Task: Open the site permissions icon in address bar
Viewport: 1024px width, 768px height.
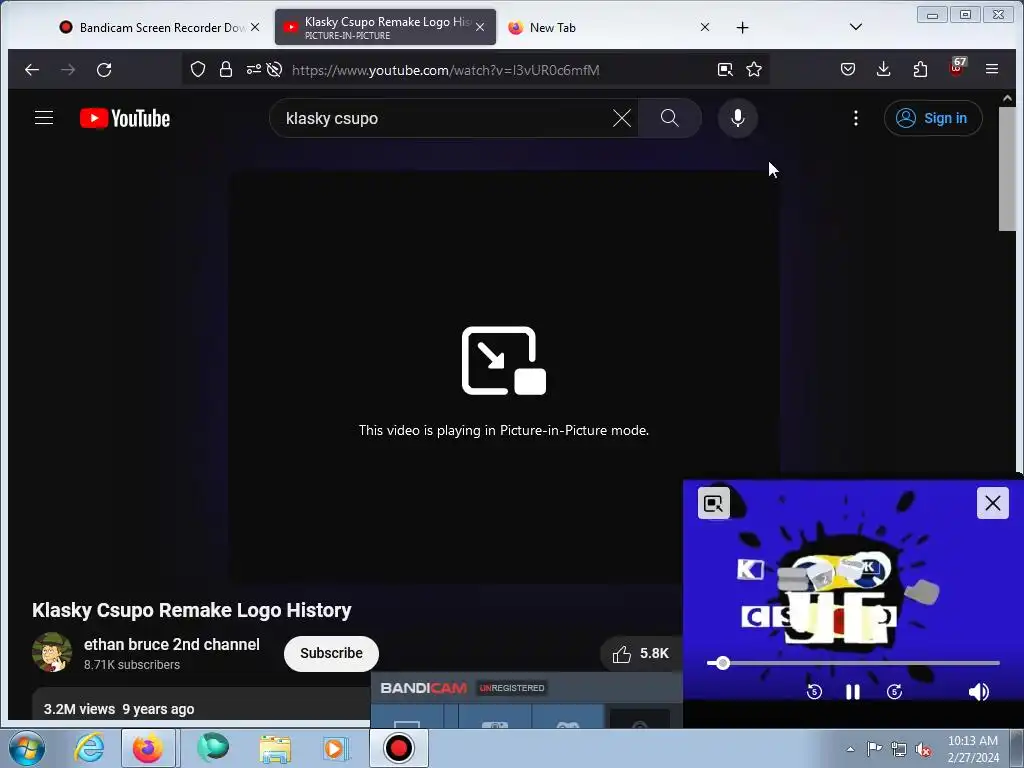Action: [x=253, y=69]
